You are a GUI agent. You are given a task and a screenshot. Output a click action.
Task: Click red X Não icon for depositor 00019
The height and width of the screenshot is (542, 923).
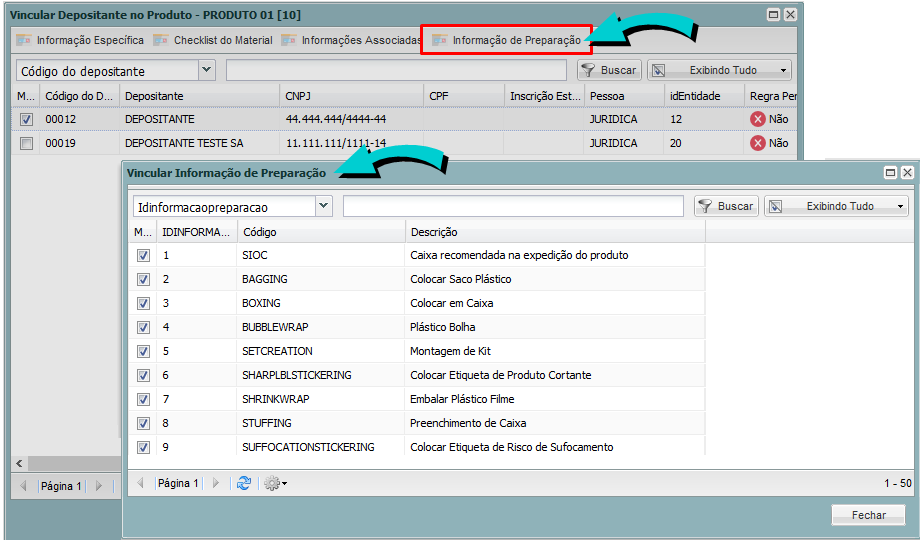click(758, 143)
